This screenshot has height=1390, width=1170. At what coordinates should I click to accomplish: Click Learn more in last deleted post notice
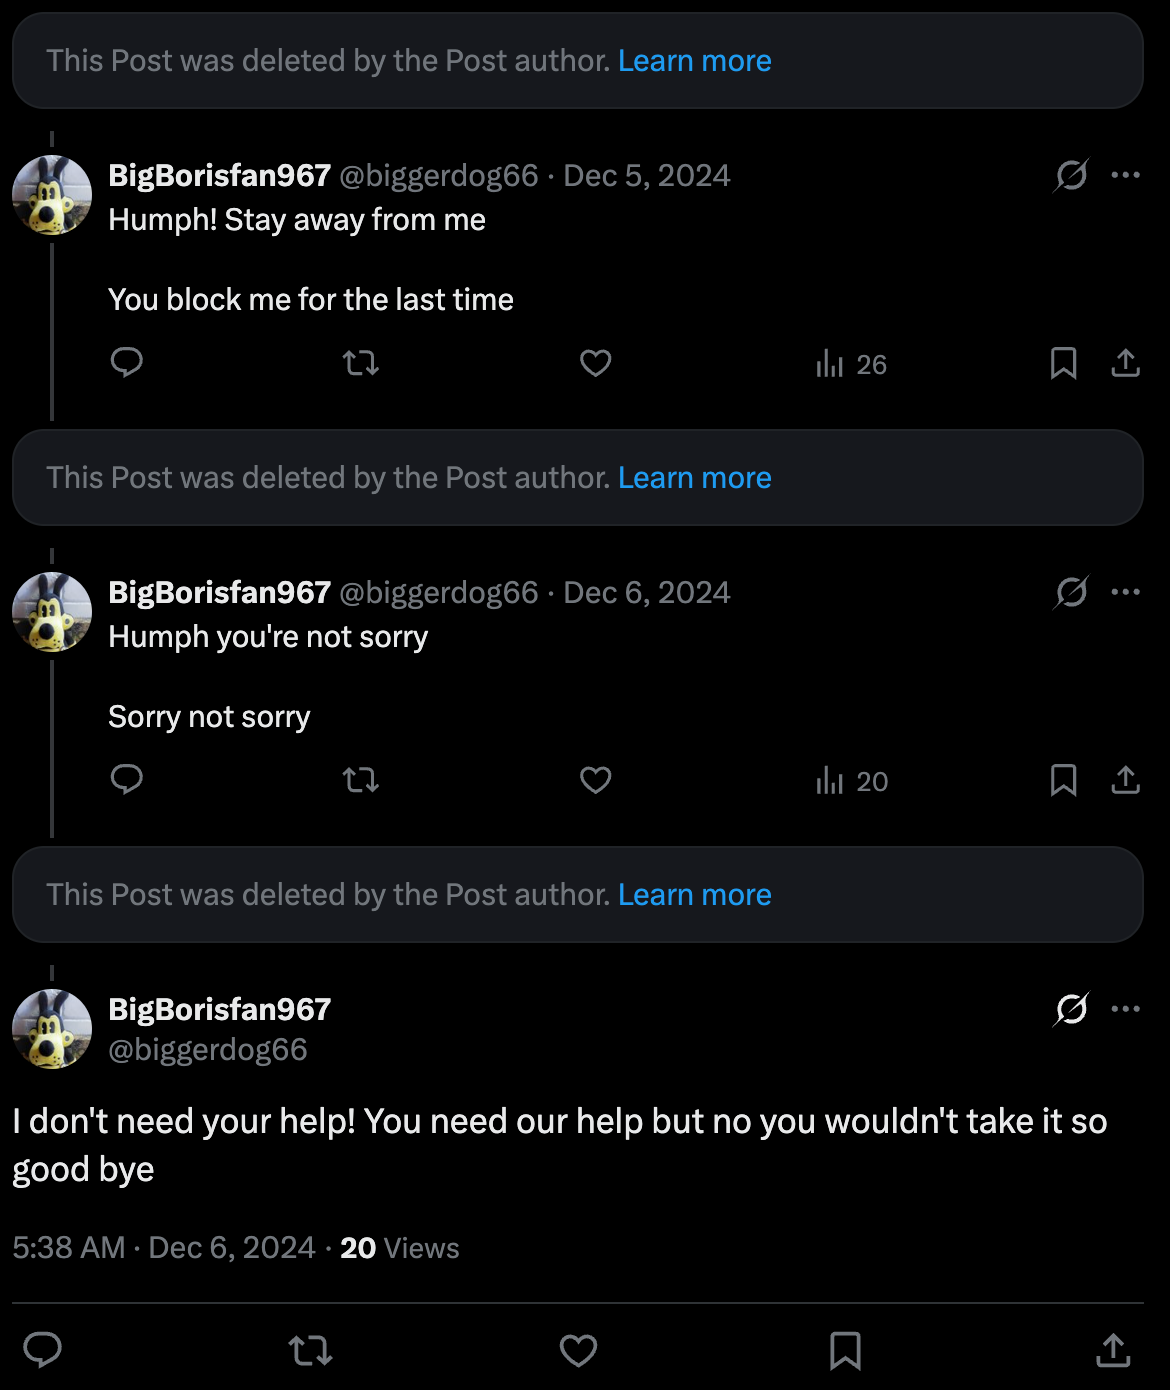click(695, 895)
